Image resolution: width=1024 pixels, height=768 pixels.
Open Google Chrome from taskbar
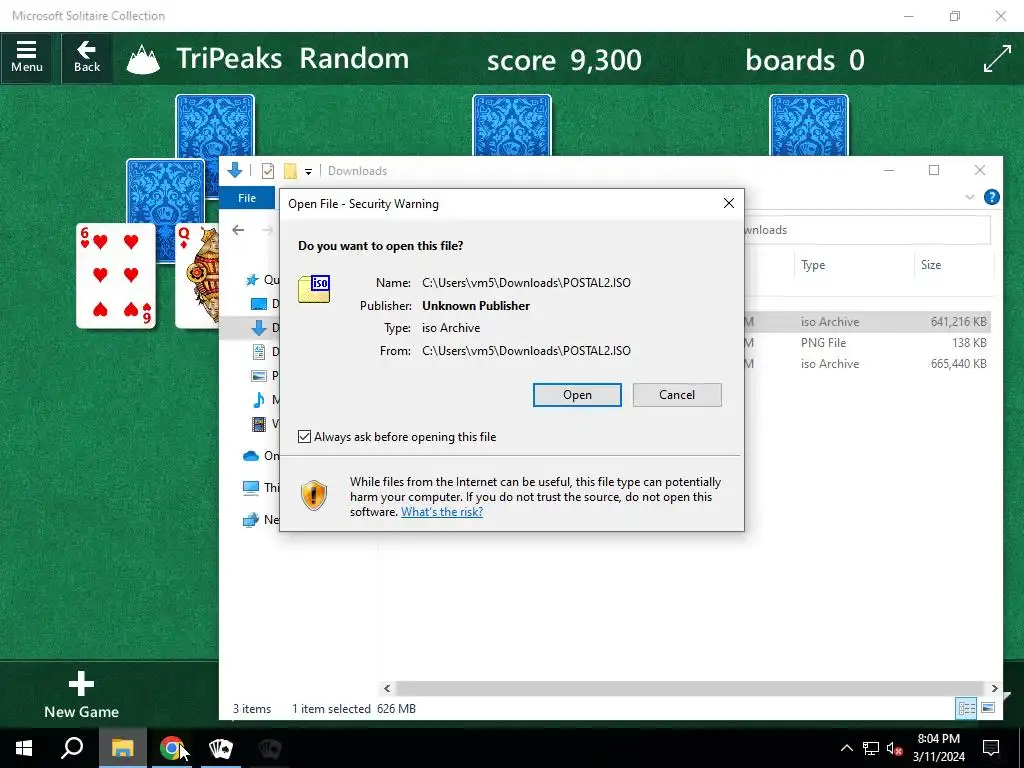(x=171, y=748)
